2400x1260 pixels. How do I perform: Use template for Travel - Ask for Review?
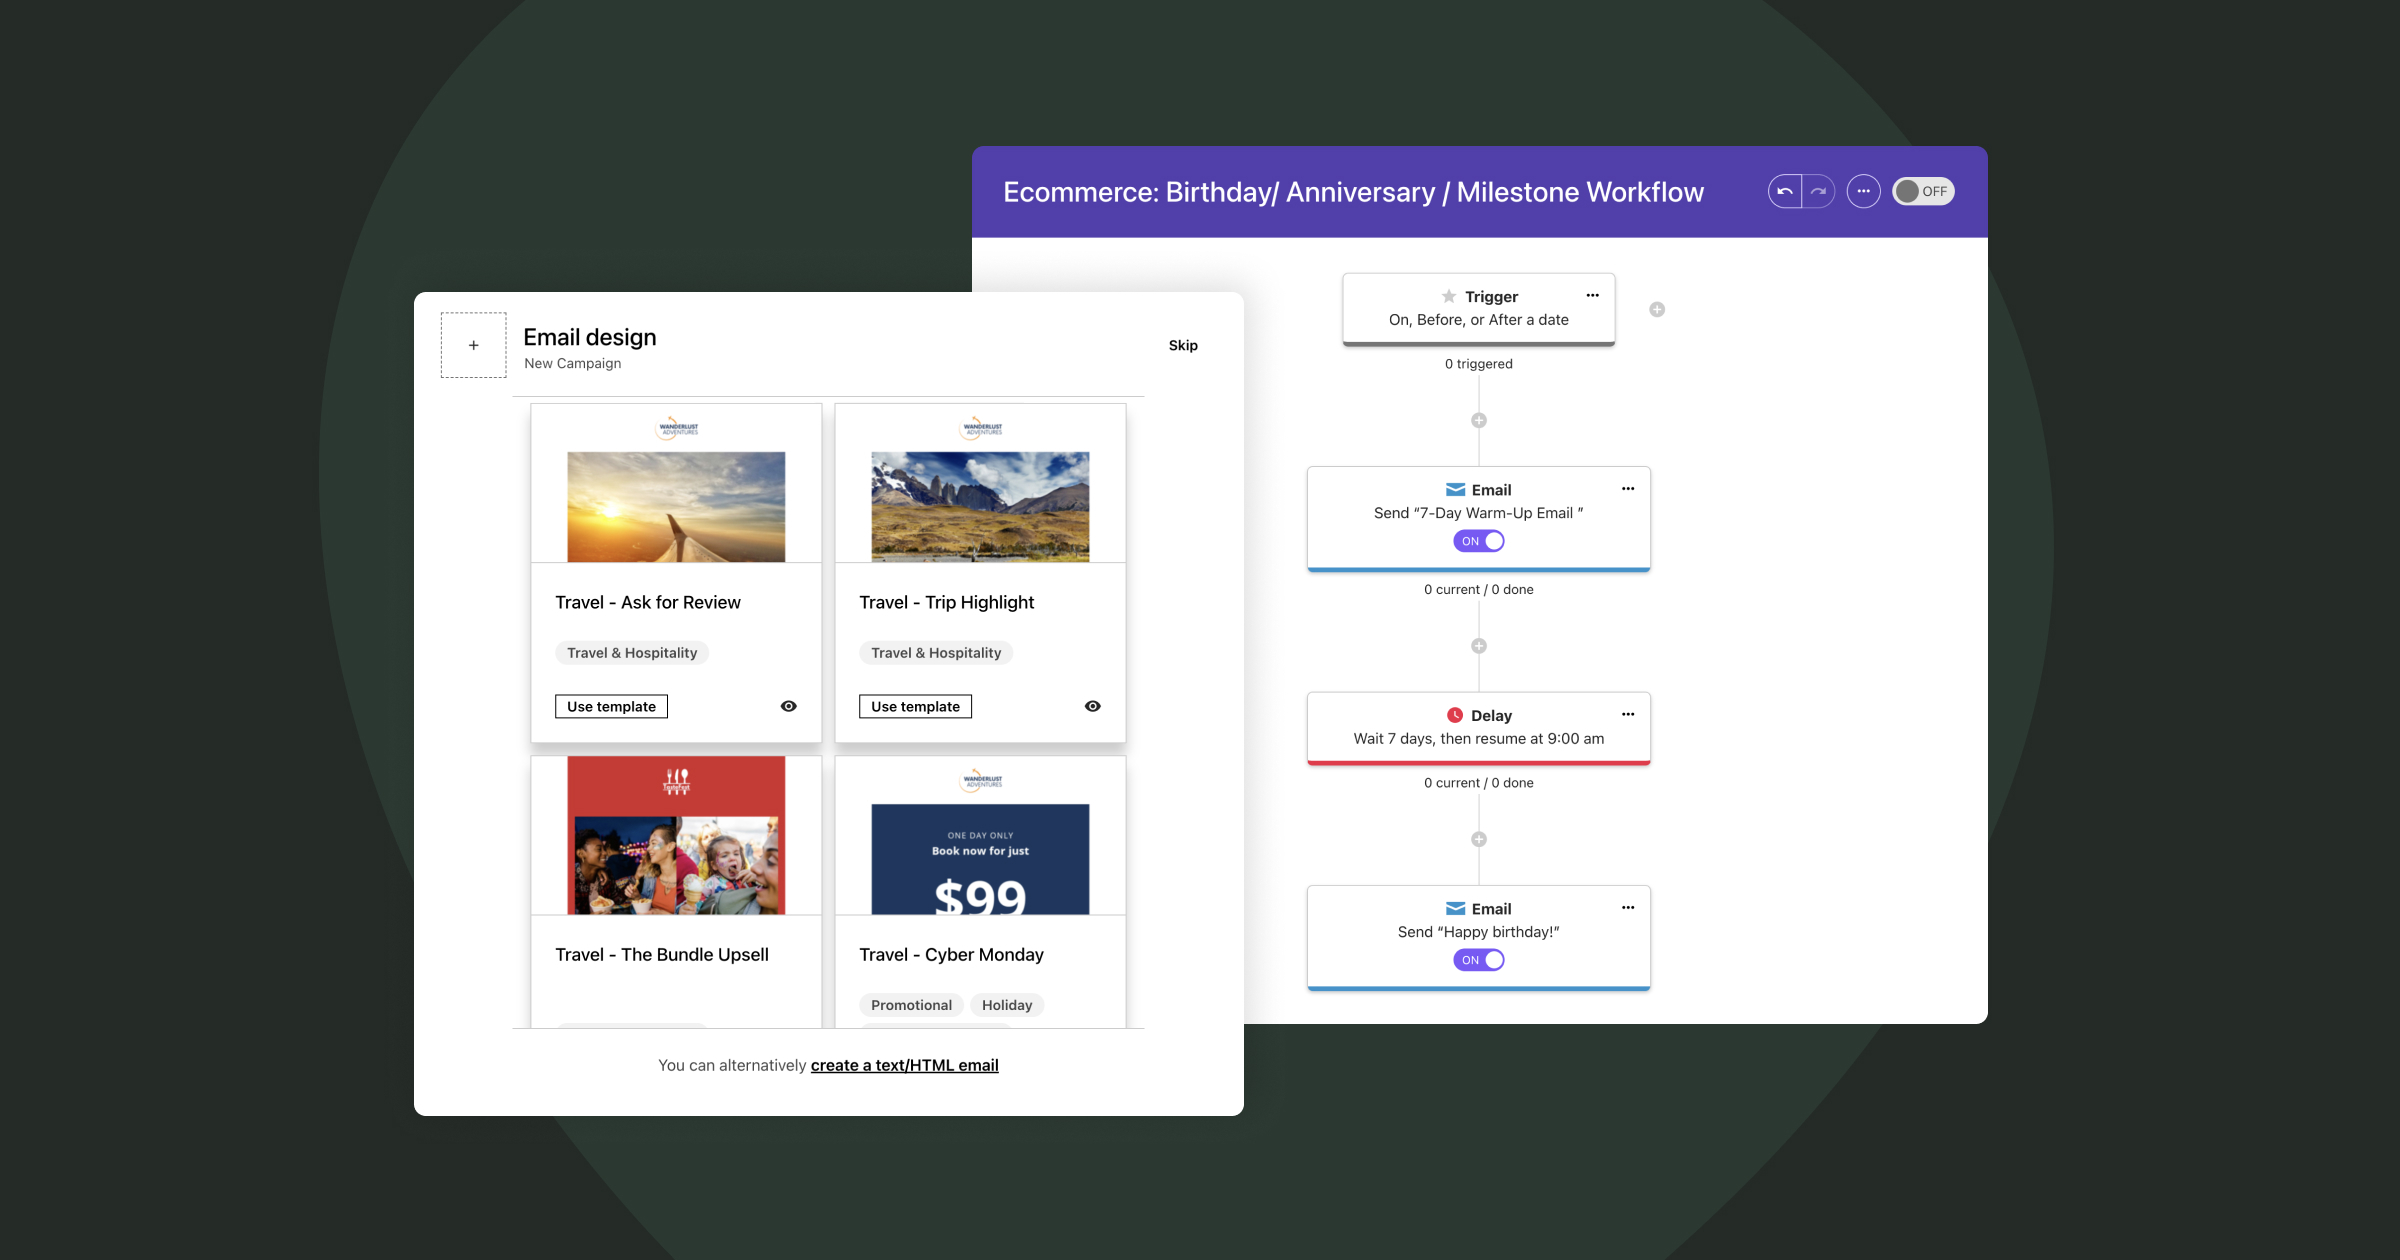pos(611,706)
